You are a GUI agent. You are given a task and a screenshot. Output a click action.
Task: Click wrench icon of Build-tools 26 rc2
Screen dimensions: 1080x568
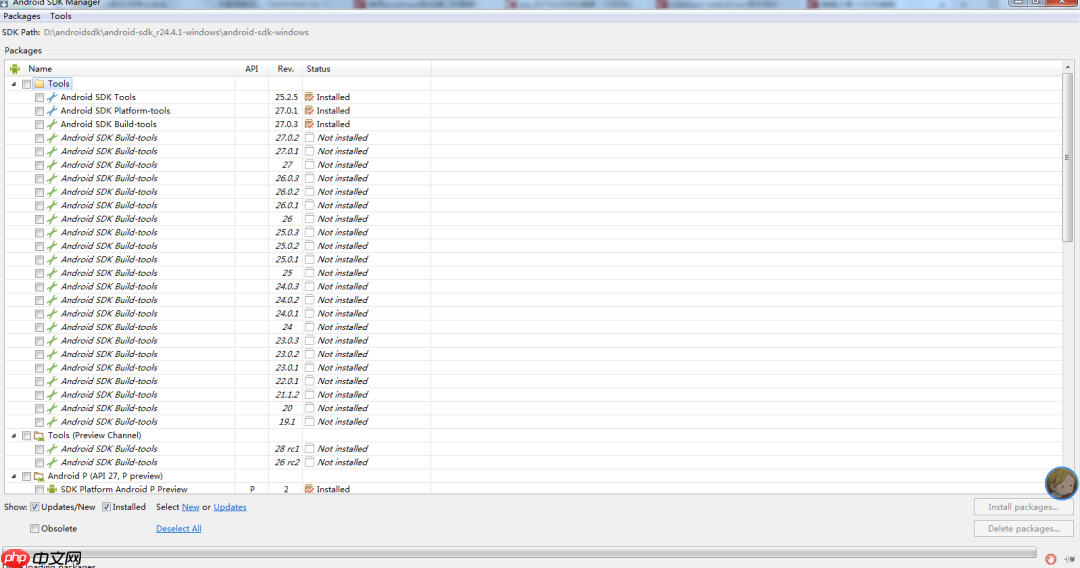click(52, 463)
